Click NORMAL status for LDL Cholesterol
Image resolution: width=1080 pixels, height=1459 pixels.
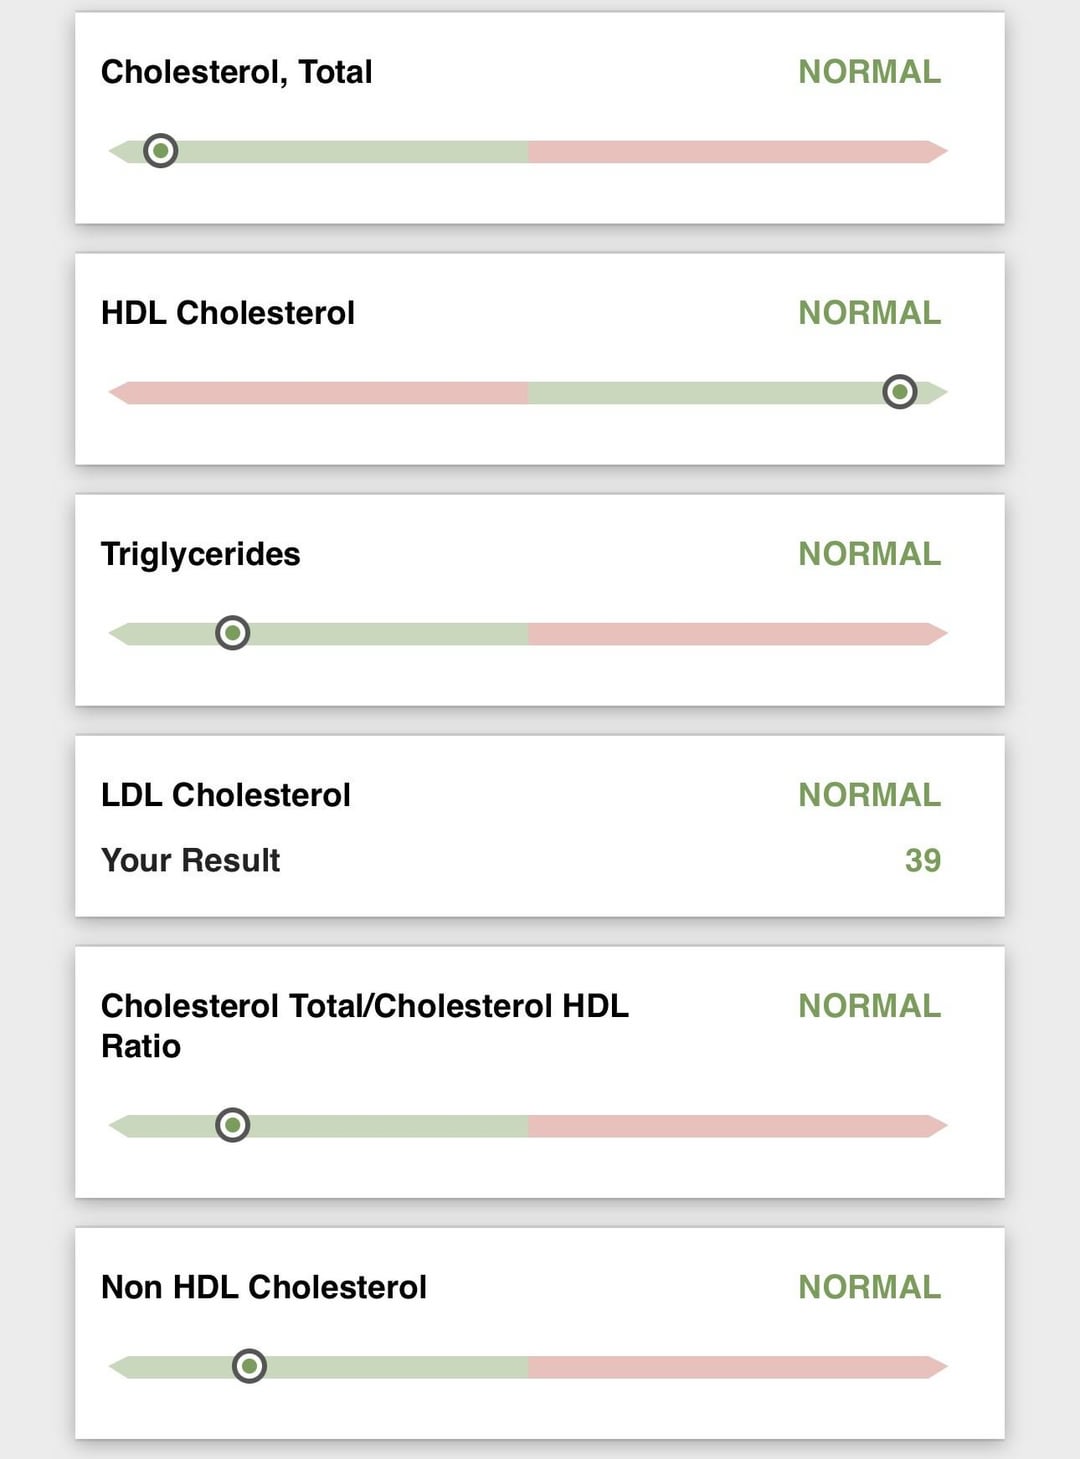click(x=869, y=795)
